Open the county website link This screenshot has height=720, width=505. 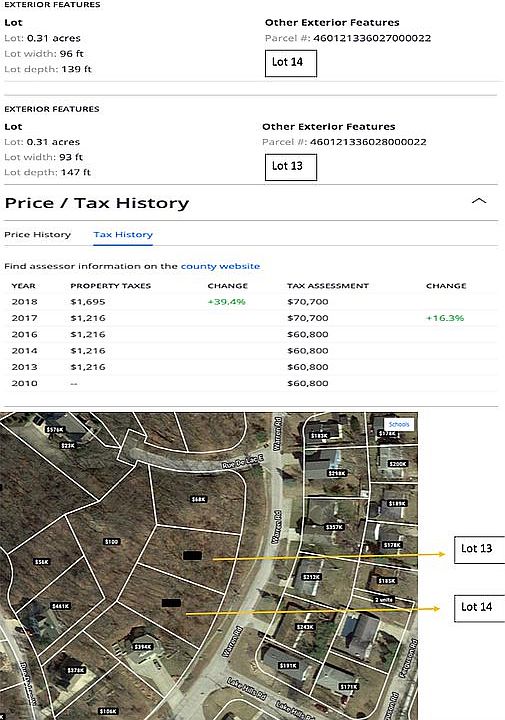pyautogui.click(x=220, y=266)
